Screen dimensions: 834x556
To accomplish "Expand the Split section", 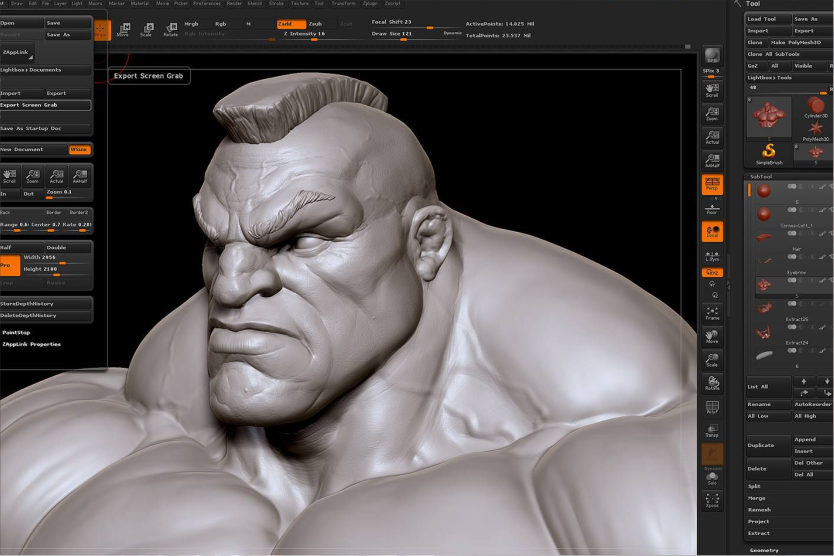I will 754,486.
